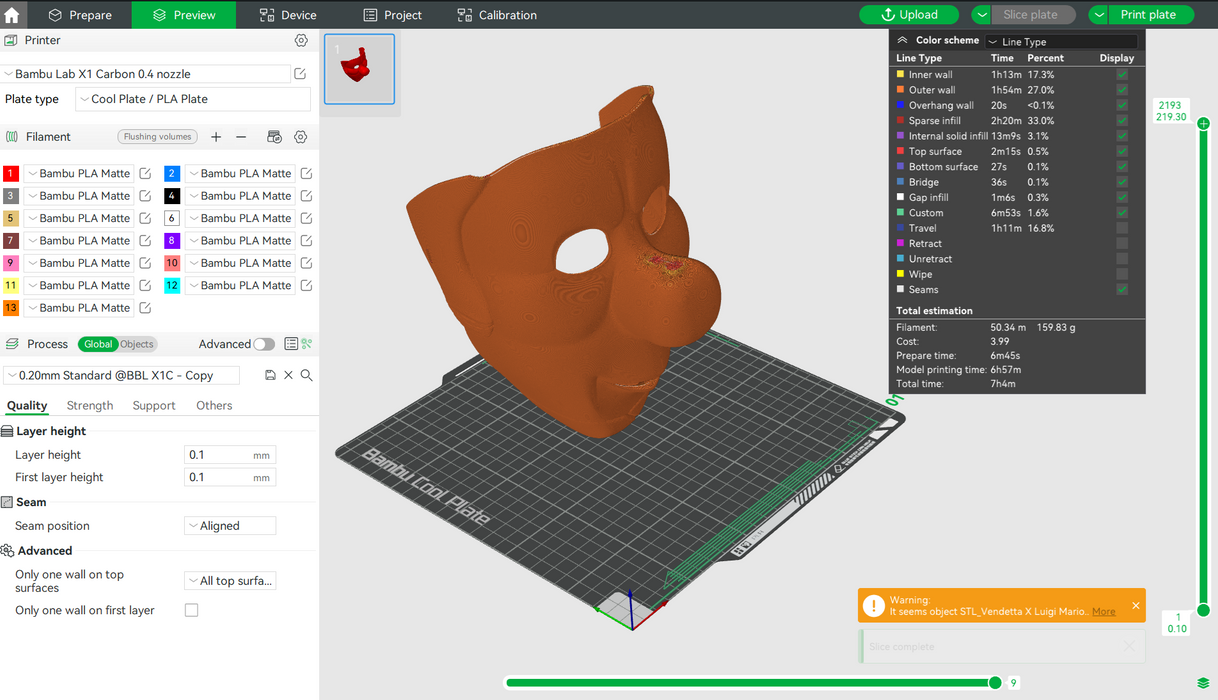
Task: Click the Home icon in top bar
Action: pyautogui.click(x=12, y=15)
